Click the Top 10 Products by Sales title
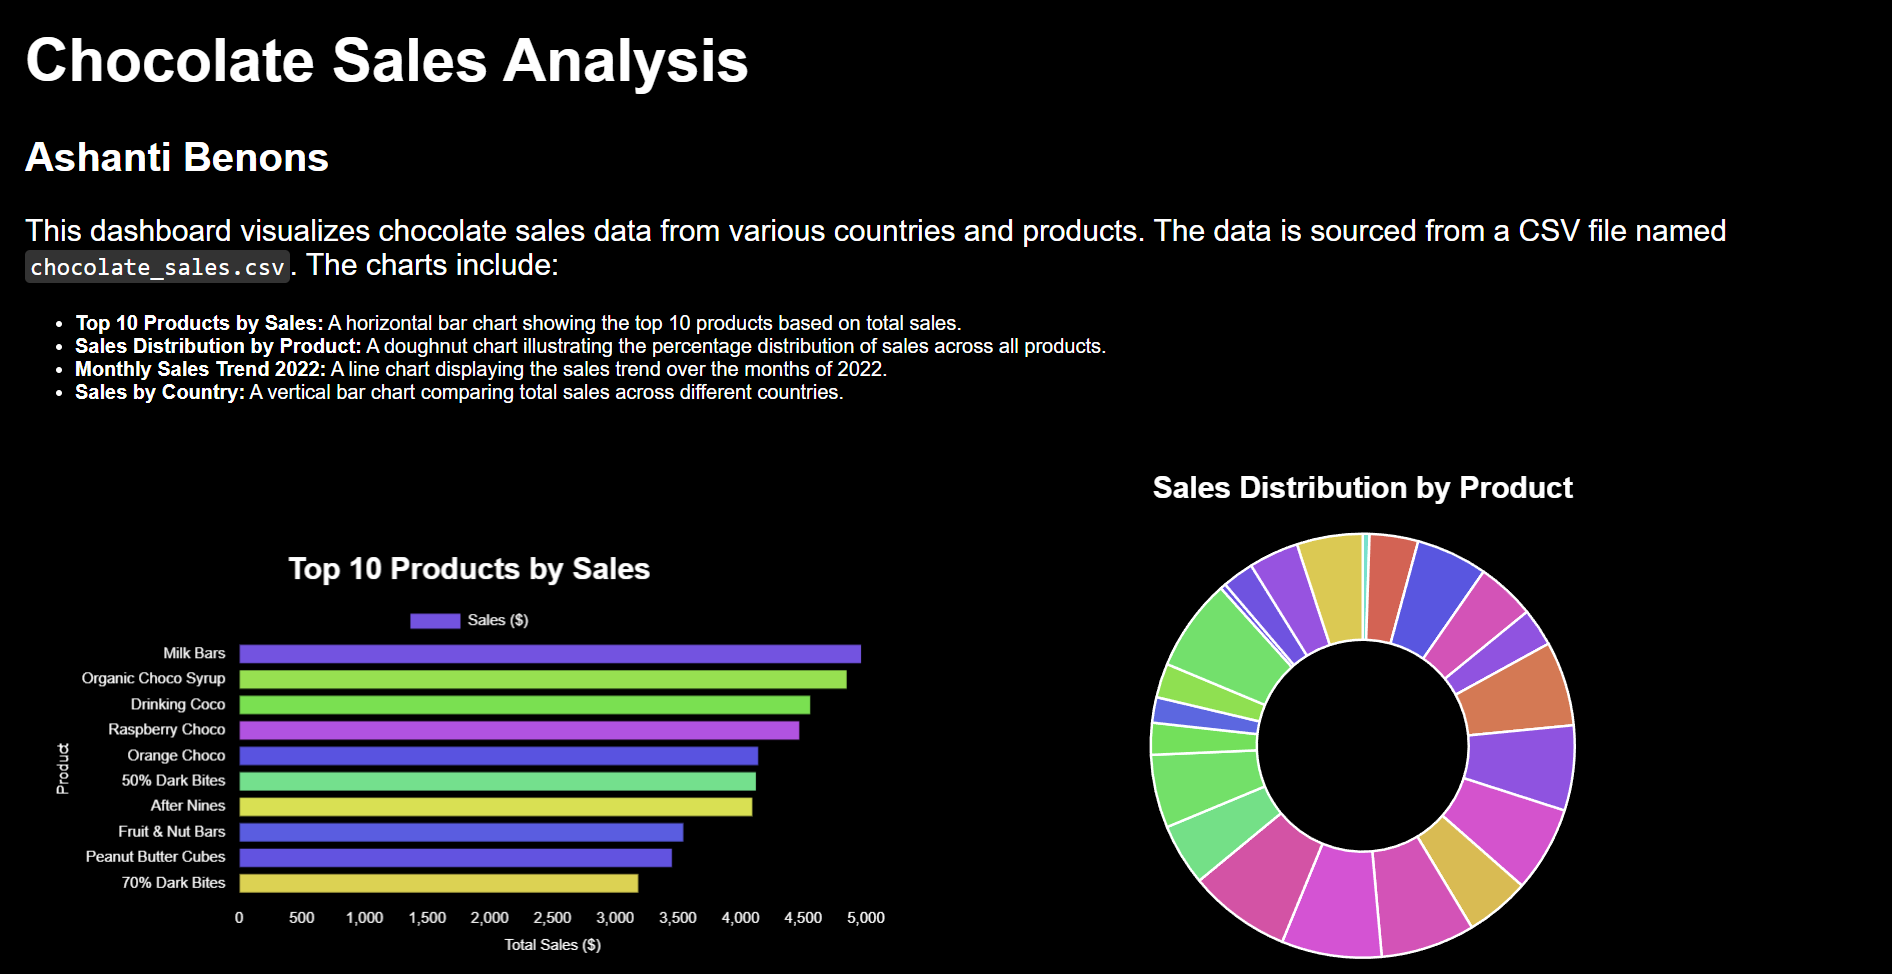This screenshot has width=1892, height=974. pyautogui.click(x=469, y=568)
